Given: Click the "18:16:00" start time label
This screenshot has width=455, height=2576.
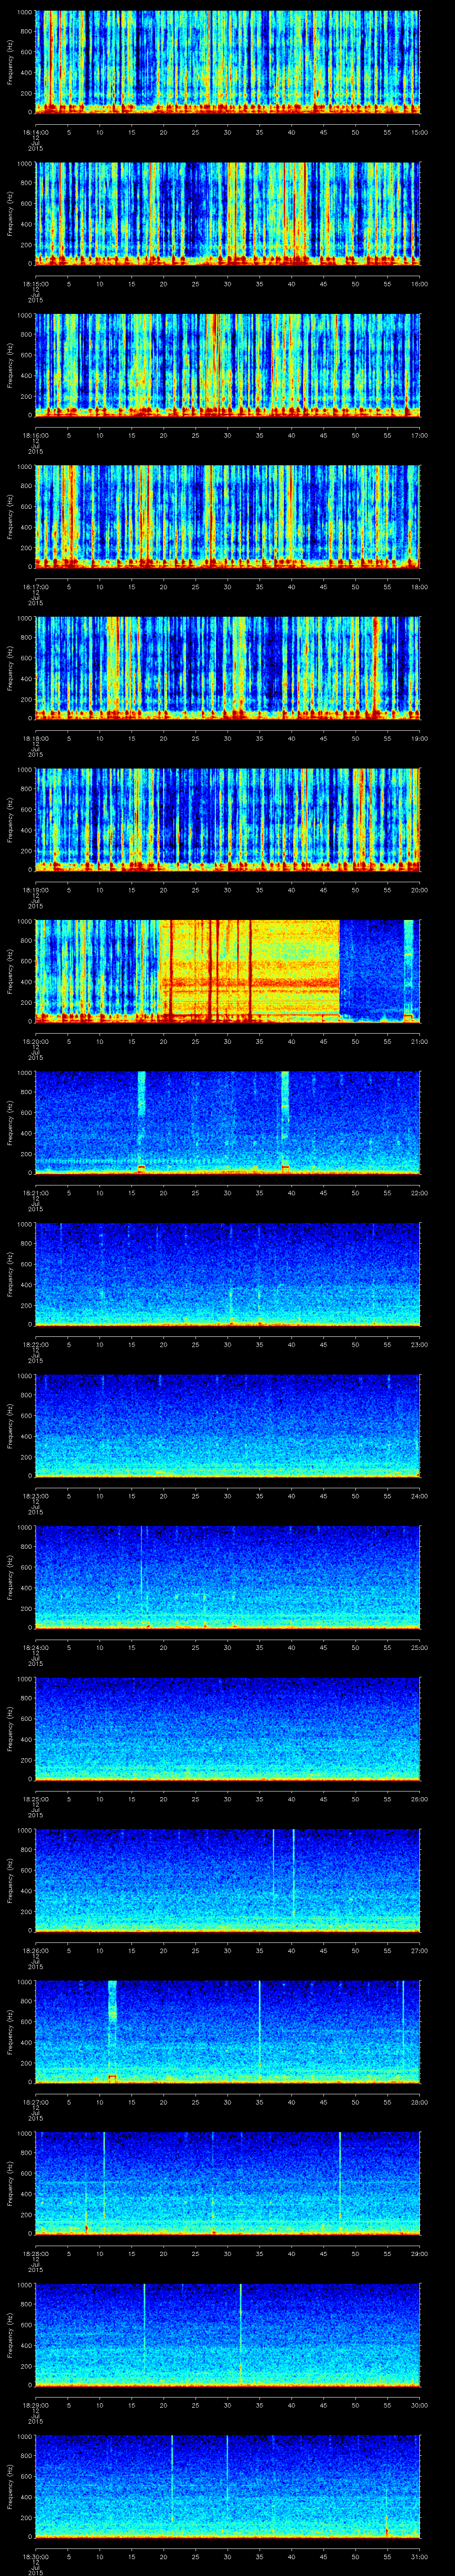Looking at the screenshot, I should pos(36,435).
